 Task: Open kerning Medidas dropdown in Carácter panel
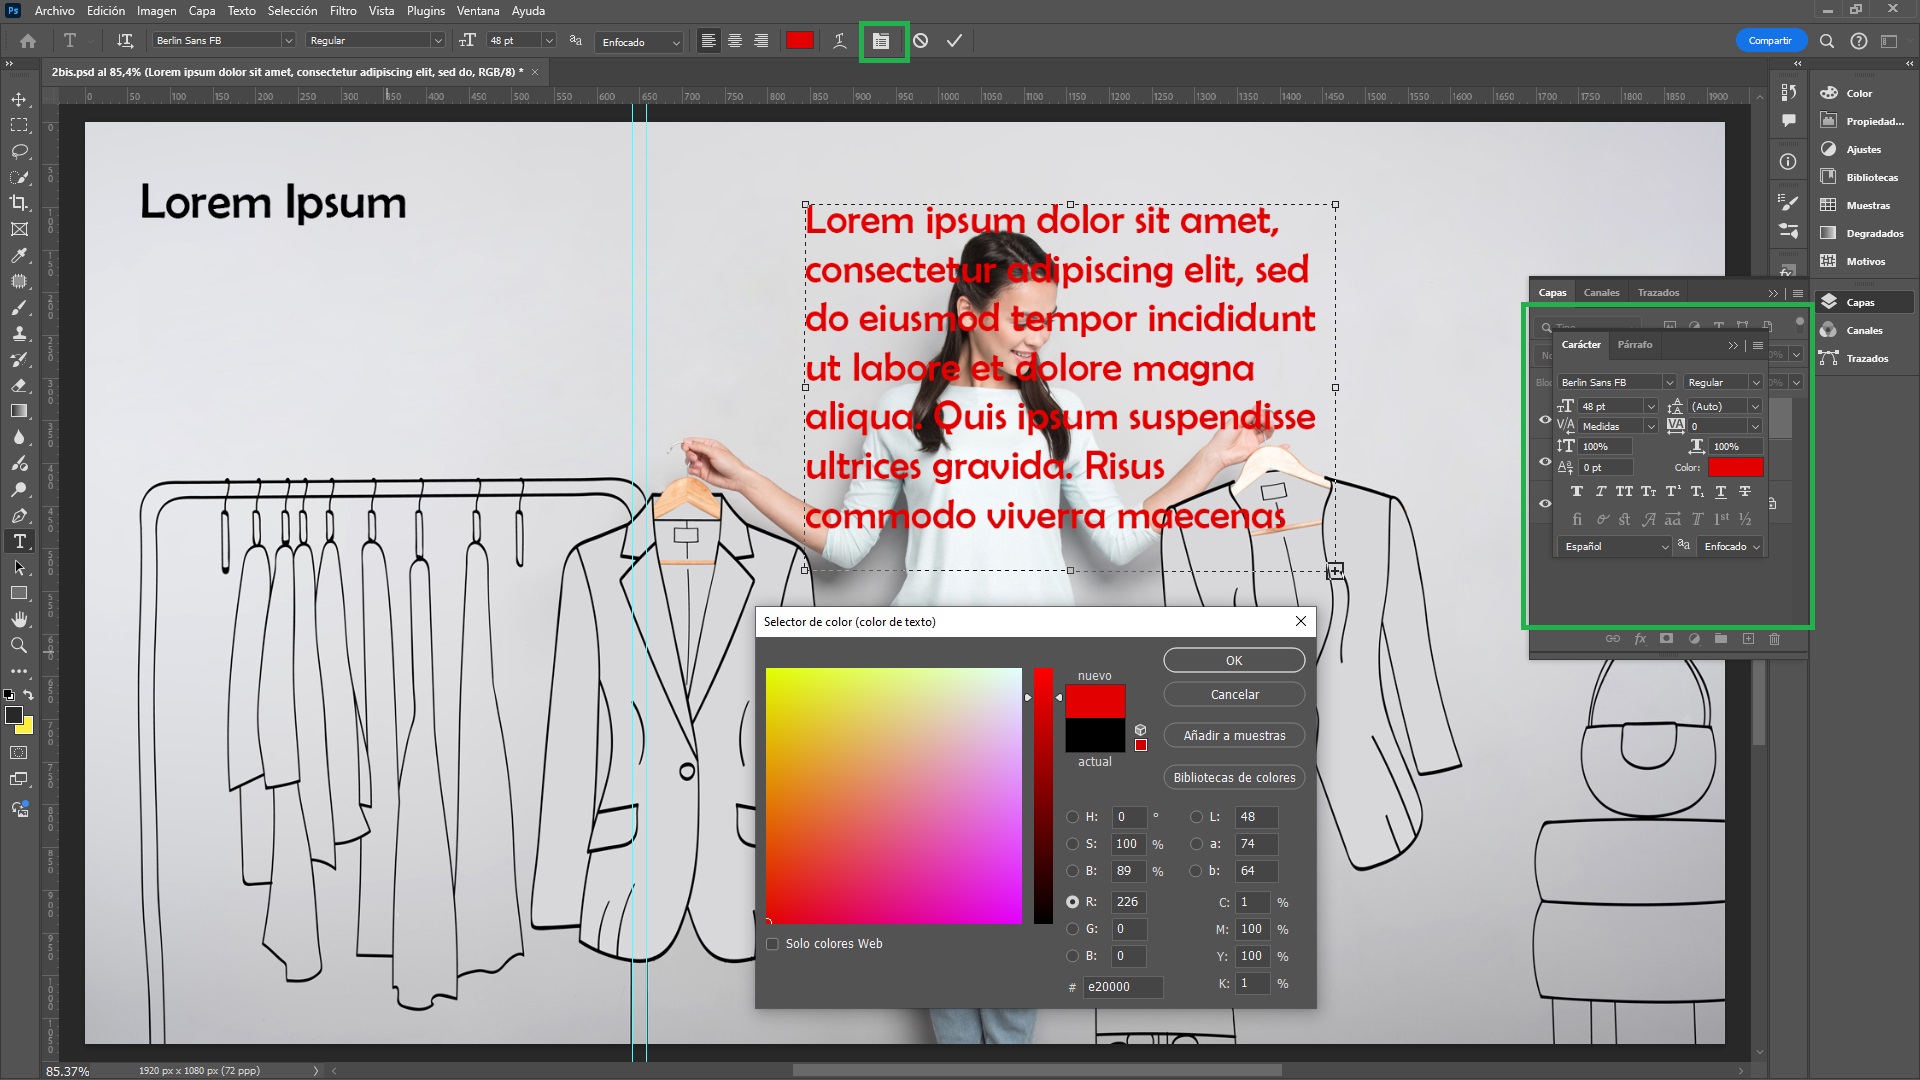(1651, 427)
